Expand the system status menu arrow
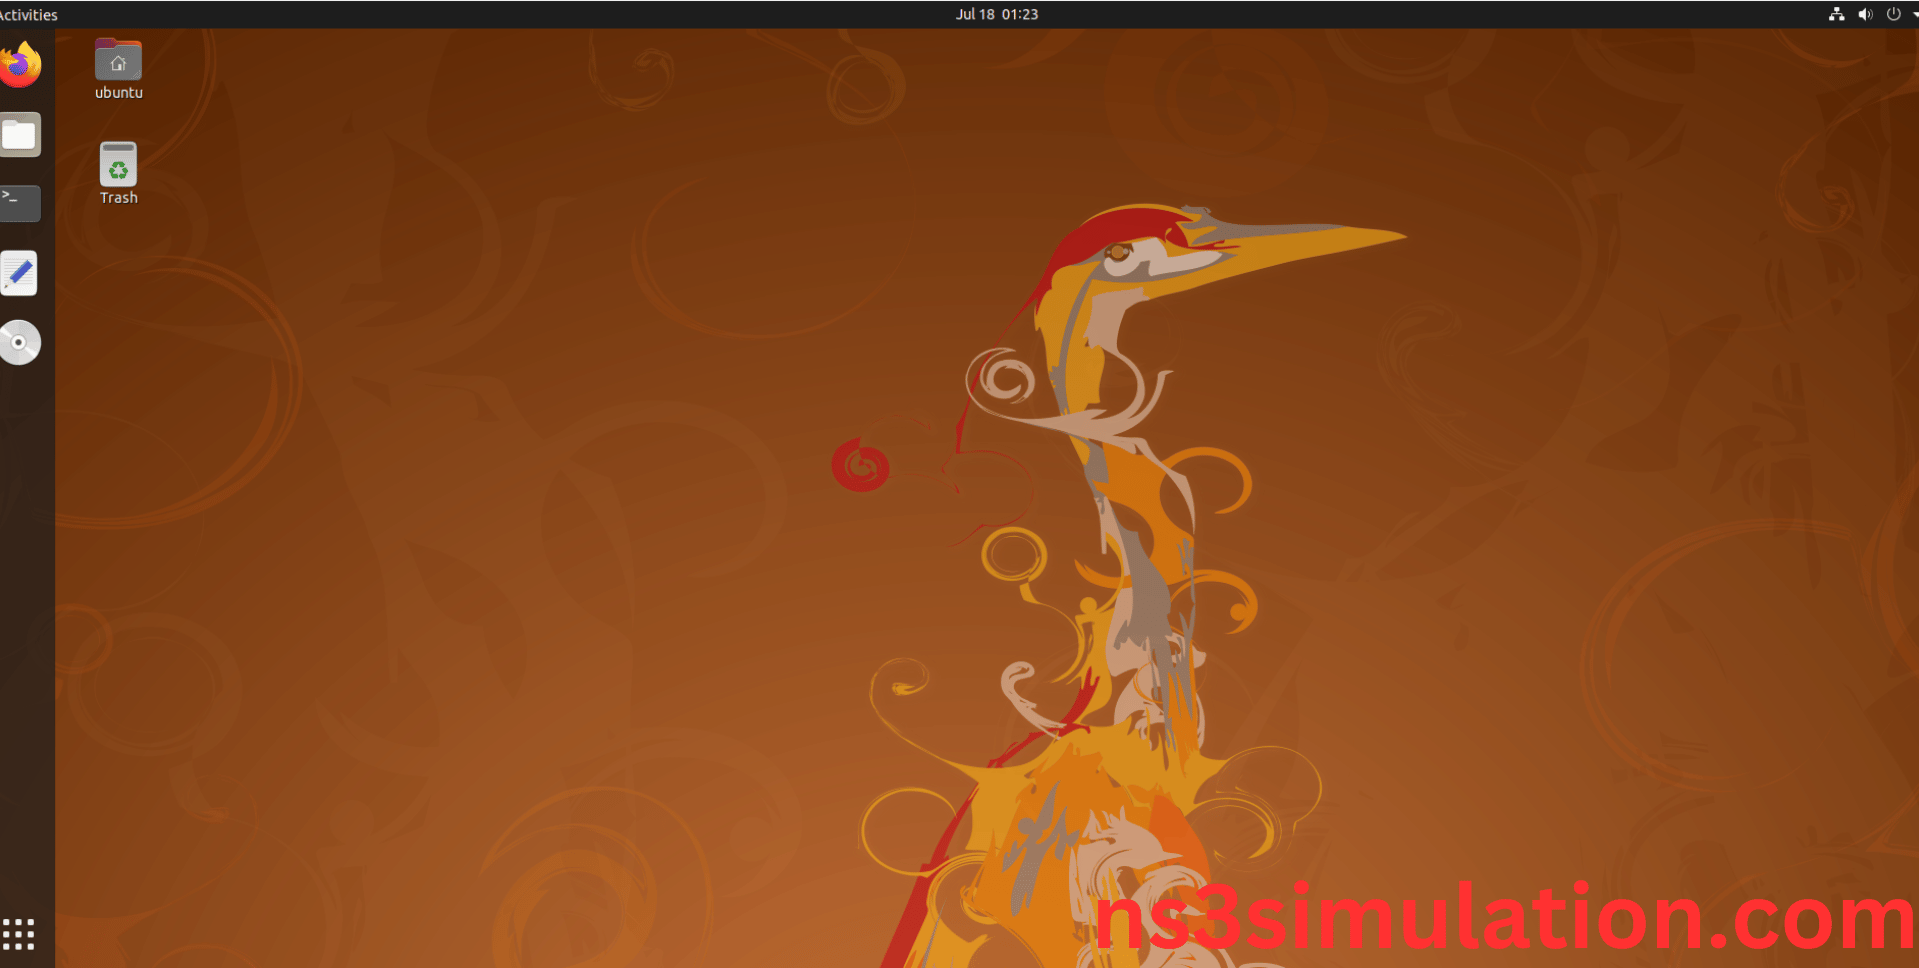Screen dimensions: 1919x968 1914,14
